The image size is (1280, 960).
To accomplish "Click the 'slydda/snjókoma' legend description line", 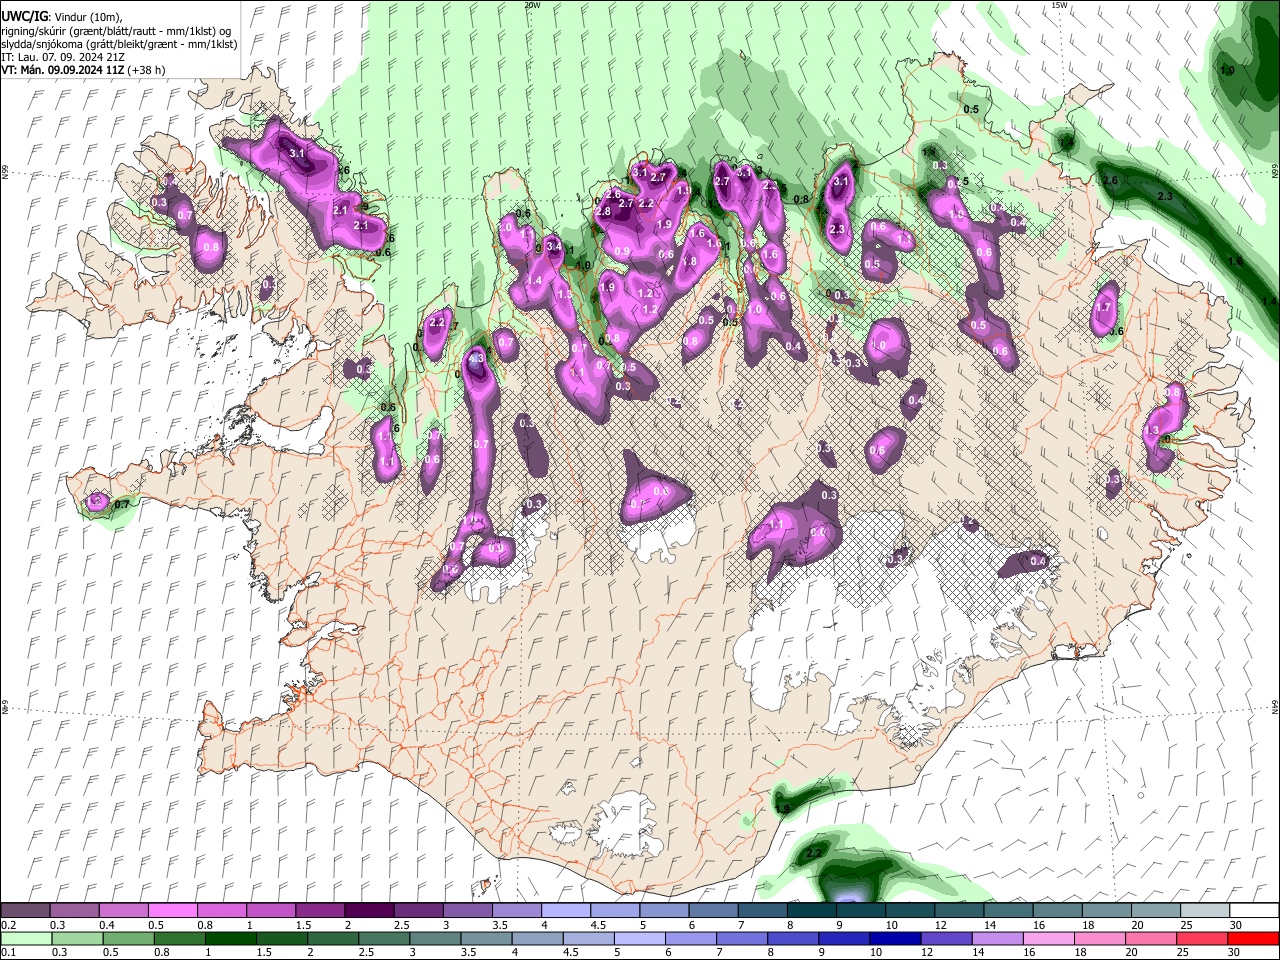I will tap(119, 44).
